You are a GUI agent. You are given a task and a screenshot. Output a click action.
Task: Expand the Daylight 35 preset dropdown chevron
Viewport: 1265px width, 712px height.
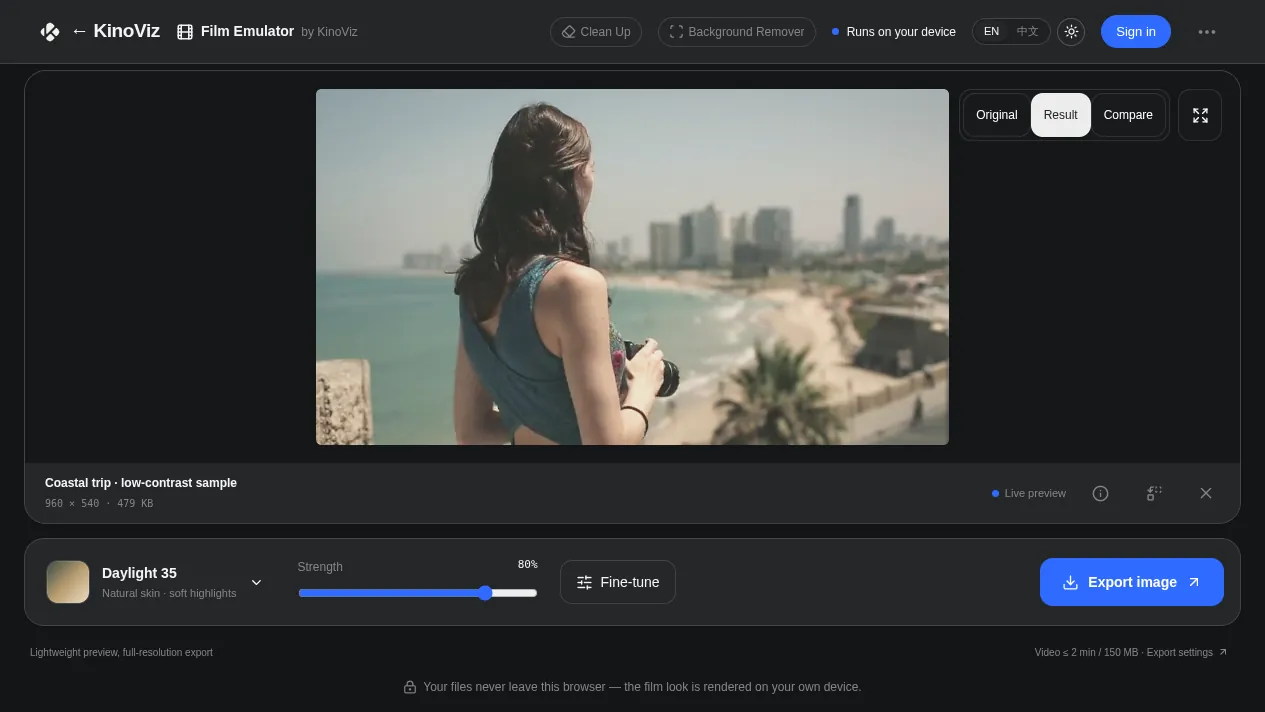click(256, 582)
